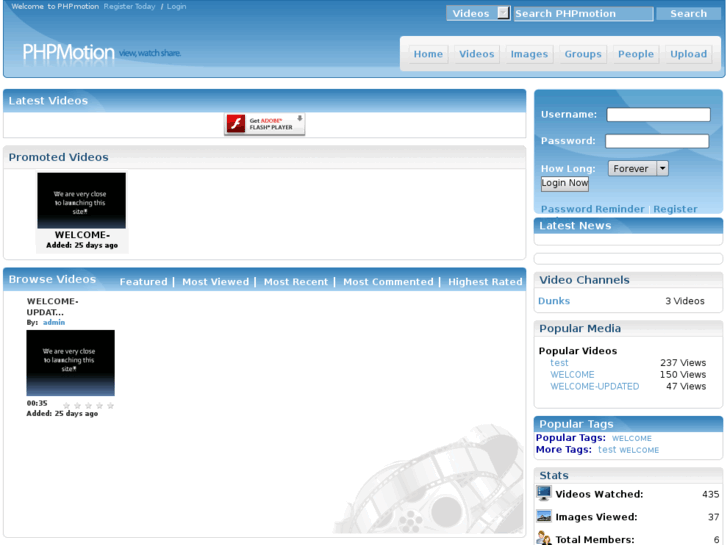Select the Most Commented browse filter
Image resolution: width=727 pixels, height=545 pixels.
tap(388, 282)
